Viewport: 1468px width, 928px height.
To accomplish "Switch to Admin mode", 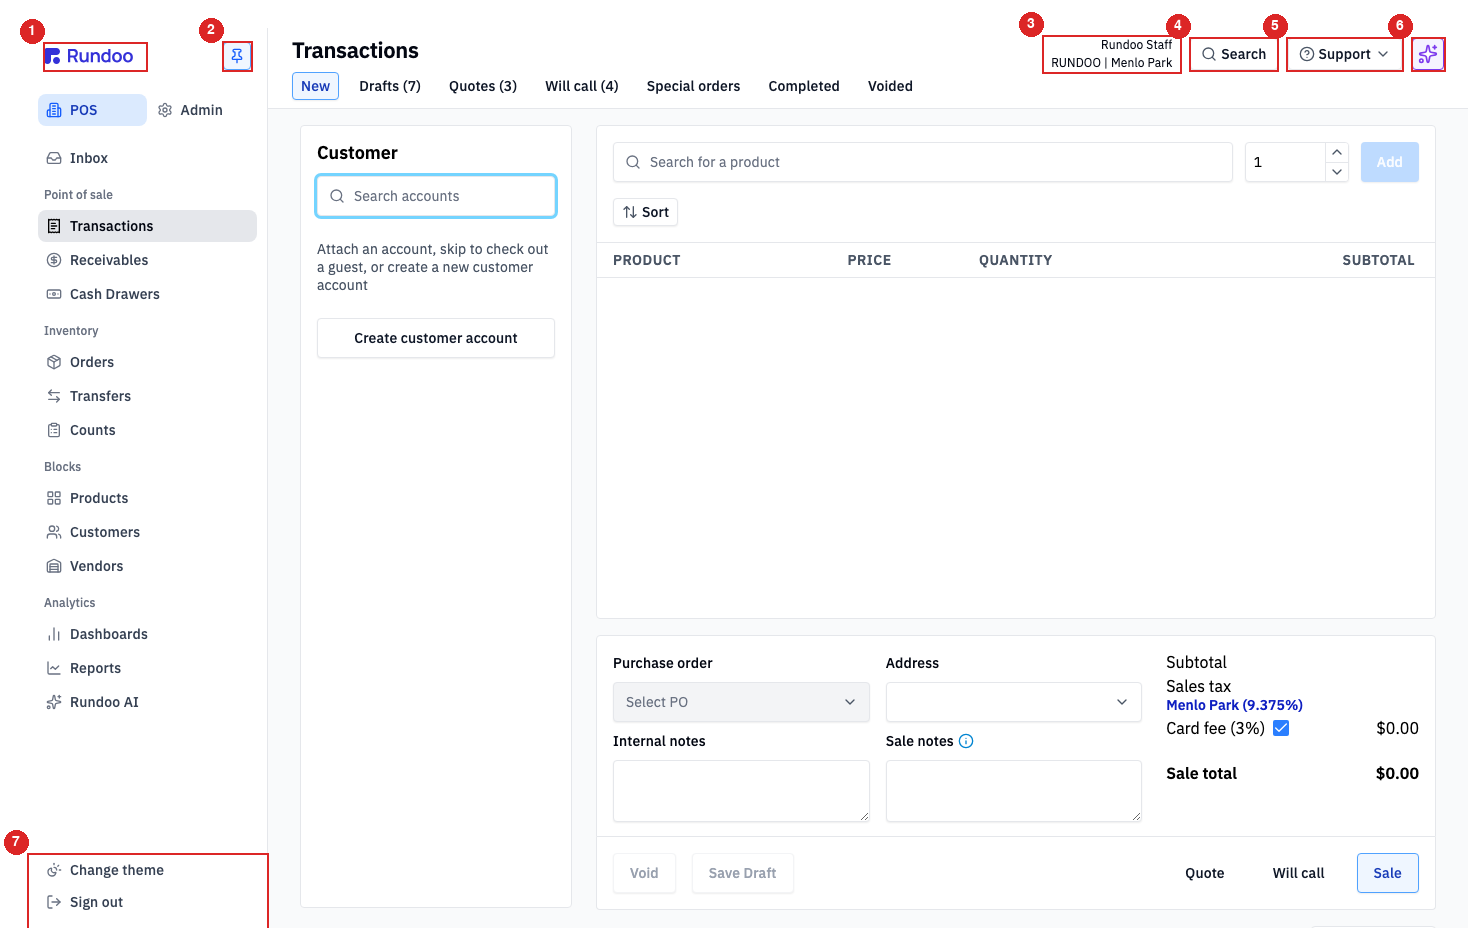I will click(x=191, y=110).
